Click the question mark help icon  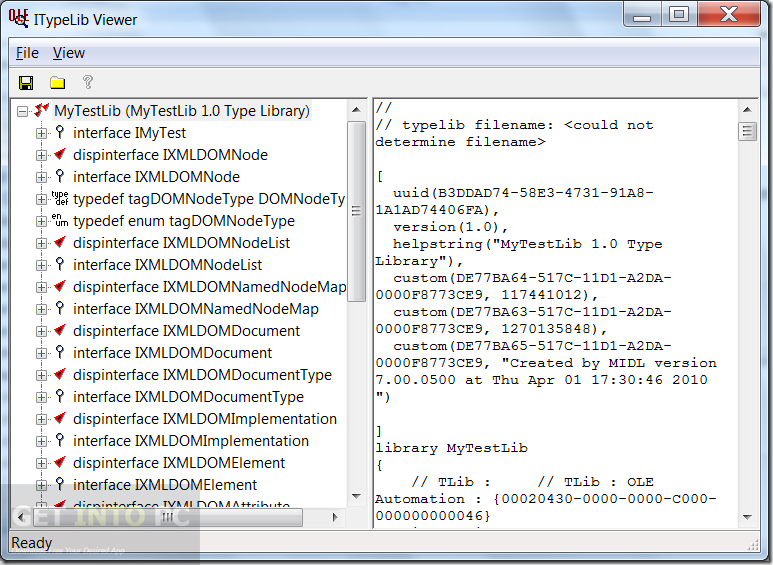coord(88,82)
